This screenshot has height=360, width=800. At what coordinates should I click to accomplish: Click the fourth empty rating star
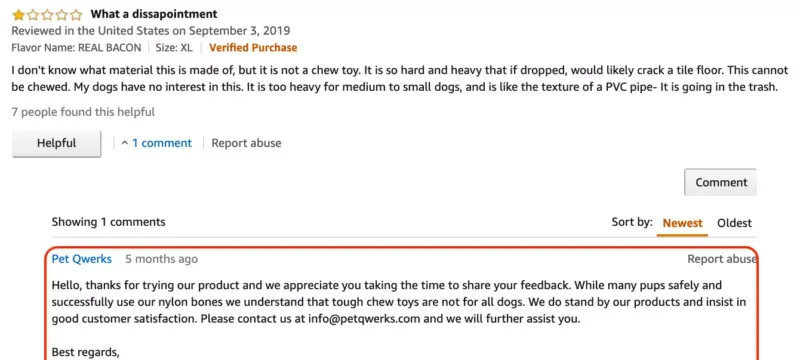click(61, 14)
